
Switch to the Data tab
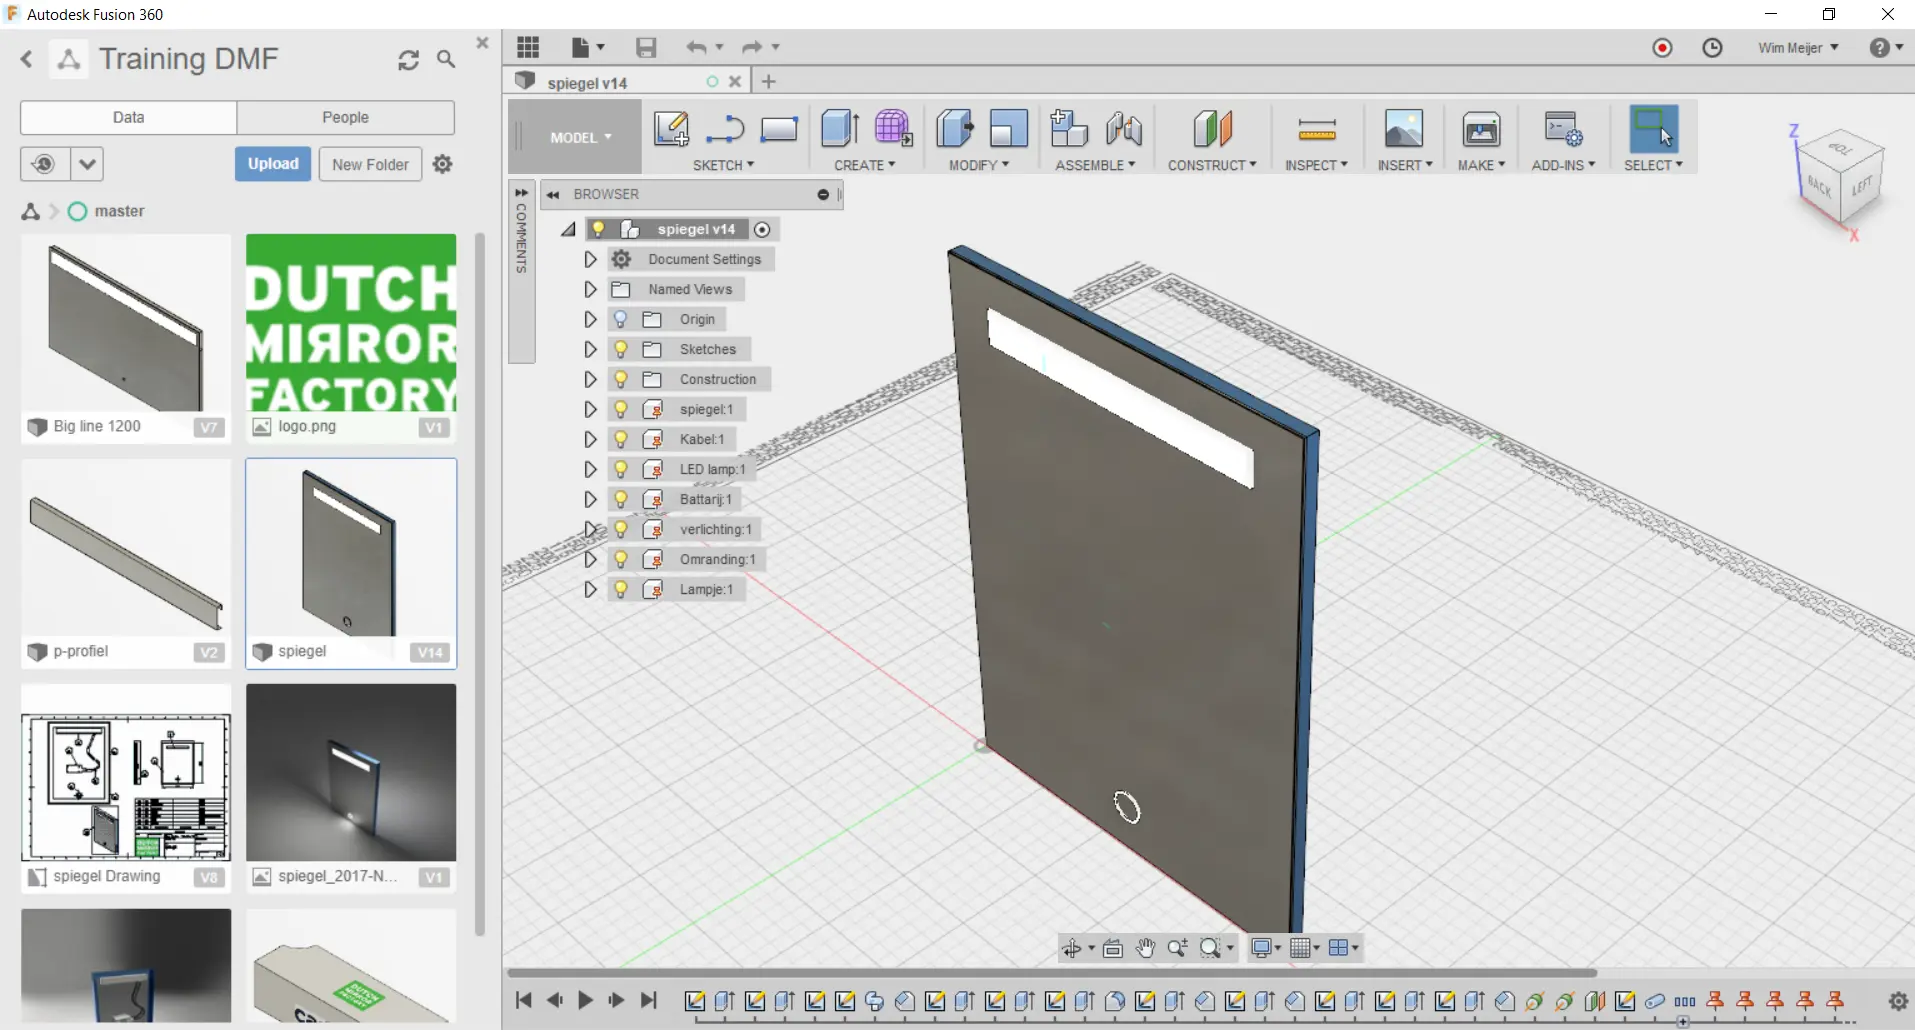[128, 117]
